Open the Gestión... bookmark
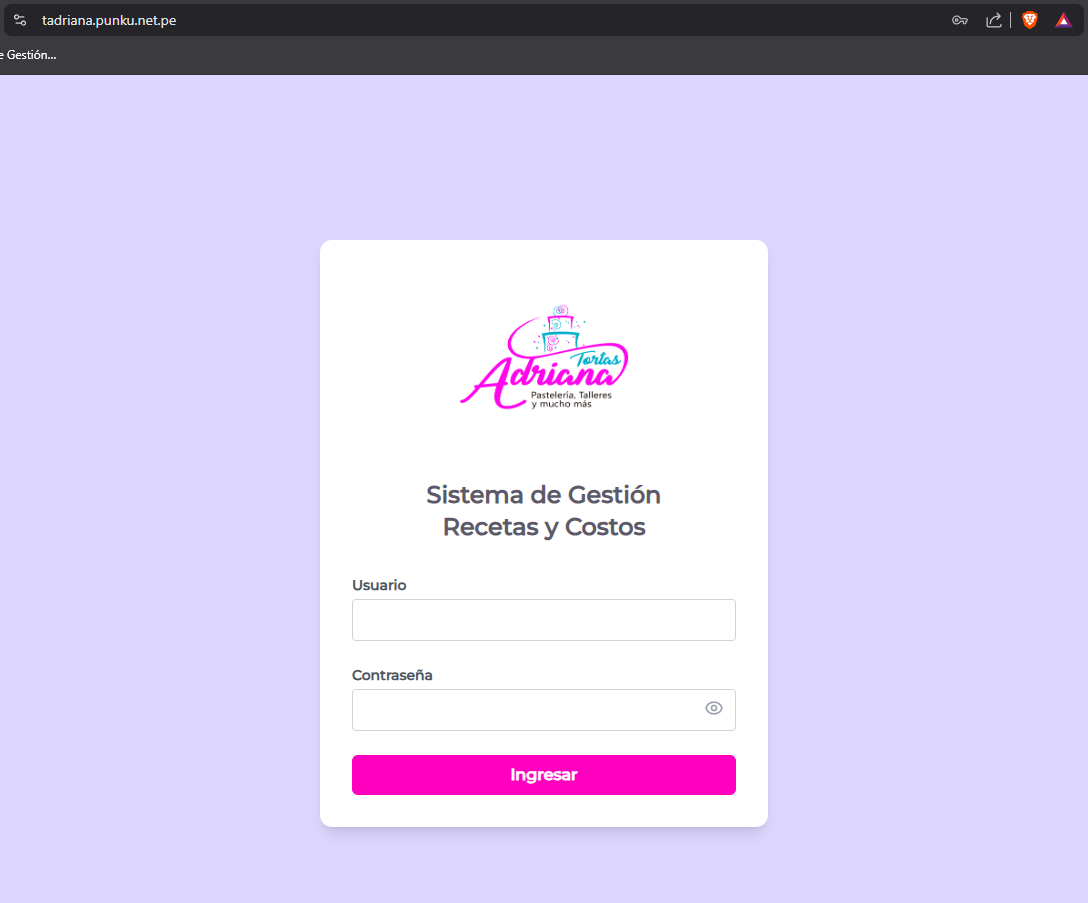The height and width of the screenshot is (903, 1088). (28, 55)
